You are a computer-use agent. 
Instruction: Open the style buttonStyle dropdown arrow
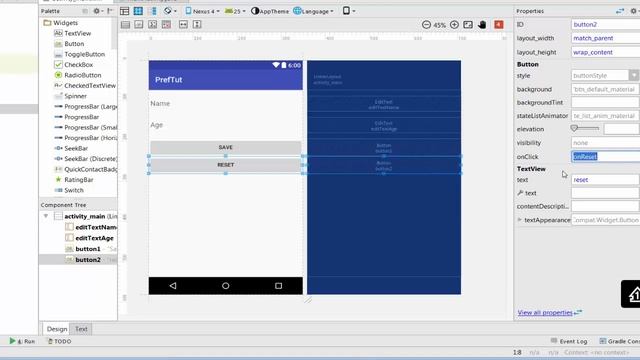[x=633, y=76]
